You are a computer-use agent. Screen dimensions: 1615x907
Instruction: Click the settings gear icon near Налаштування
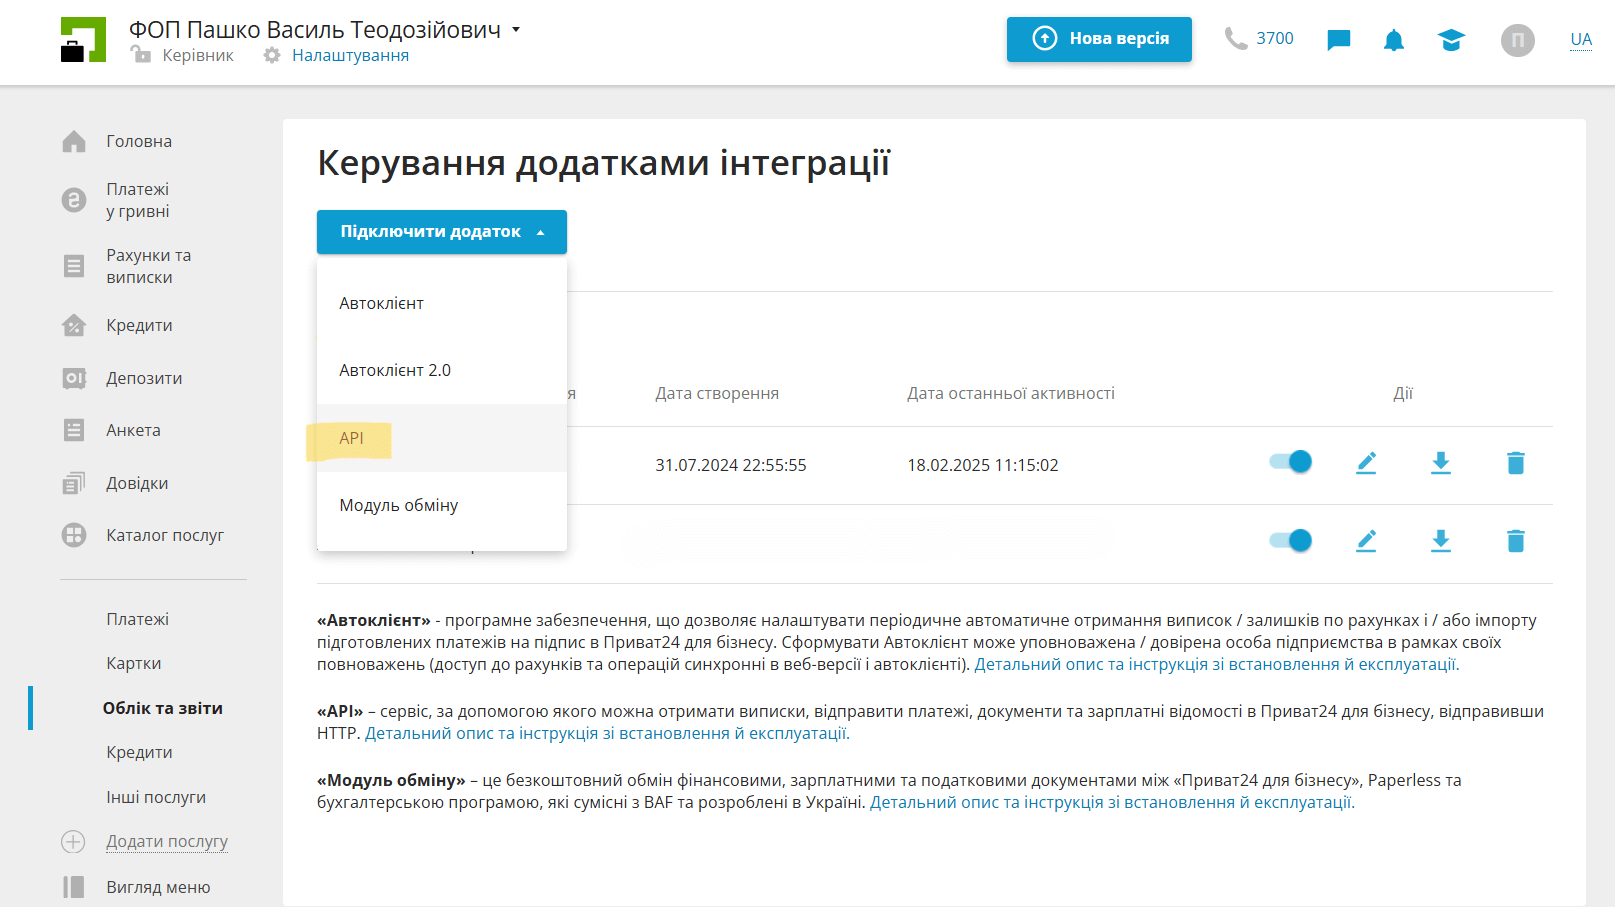click(x=272, y=56)
